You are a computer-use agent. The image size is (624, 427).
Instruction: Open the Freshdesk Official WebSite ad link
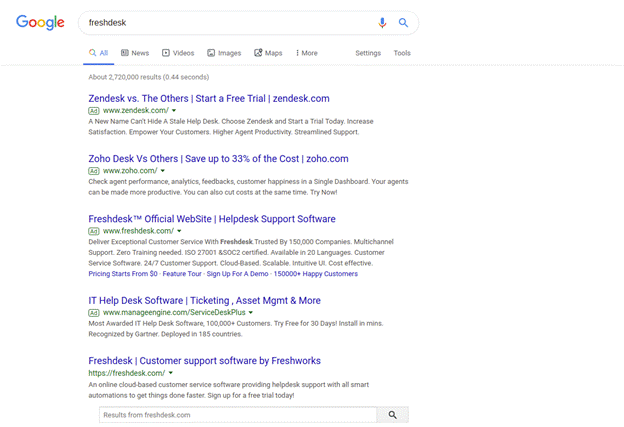pos(212,219)
